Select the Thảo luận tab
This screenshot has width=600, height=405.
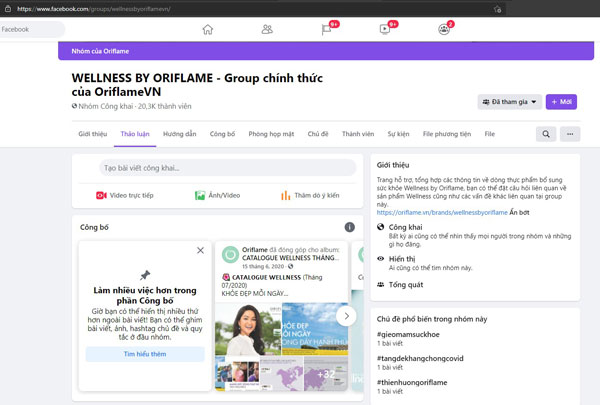coord(135,134)
